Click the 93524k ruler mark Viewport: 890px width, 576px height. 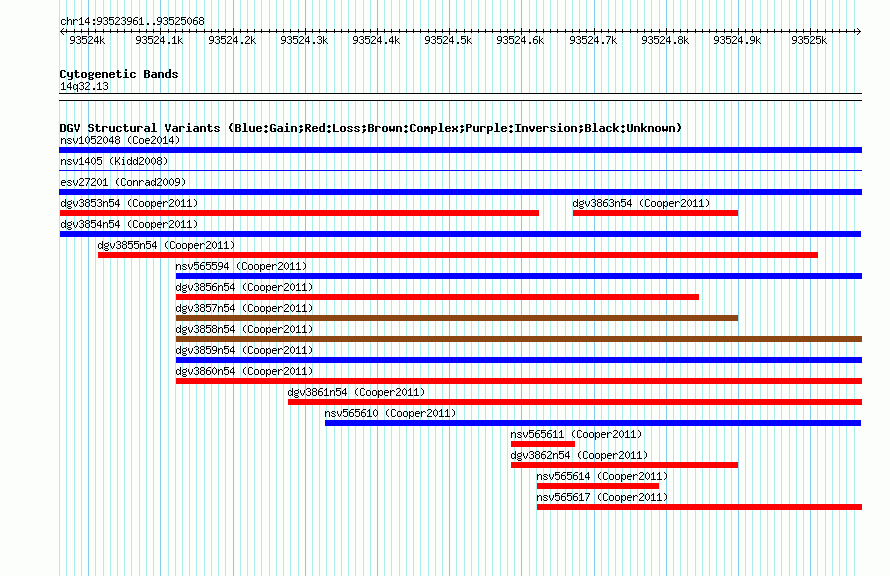point(87,40)
